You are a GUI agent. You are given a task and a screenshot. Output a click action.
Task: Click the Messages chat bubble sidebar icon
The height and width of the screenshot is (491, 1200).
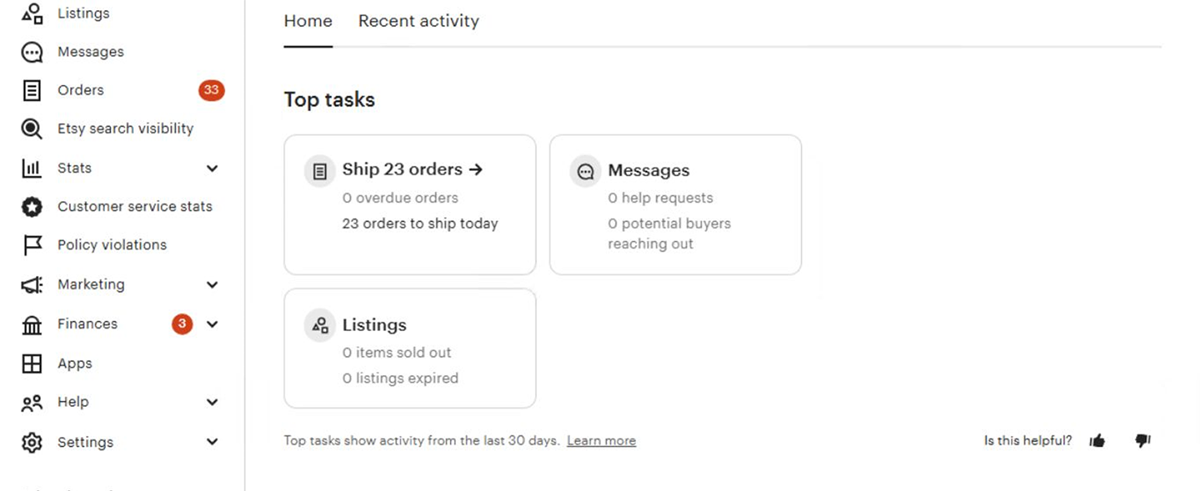pos(32,52)
